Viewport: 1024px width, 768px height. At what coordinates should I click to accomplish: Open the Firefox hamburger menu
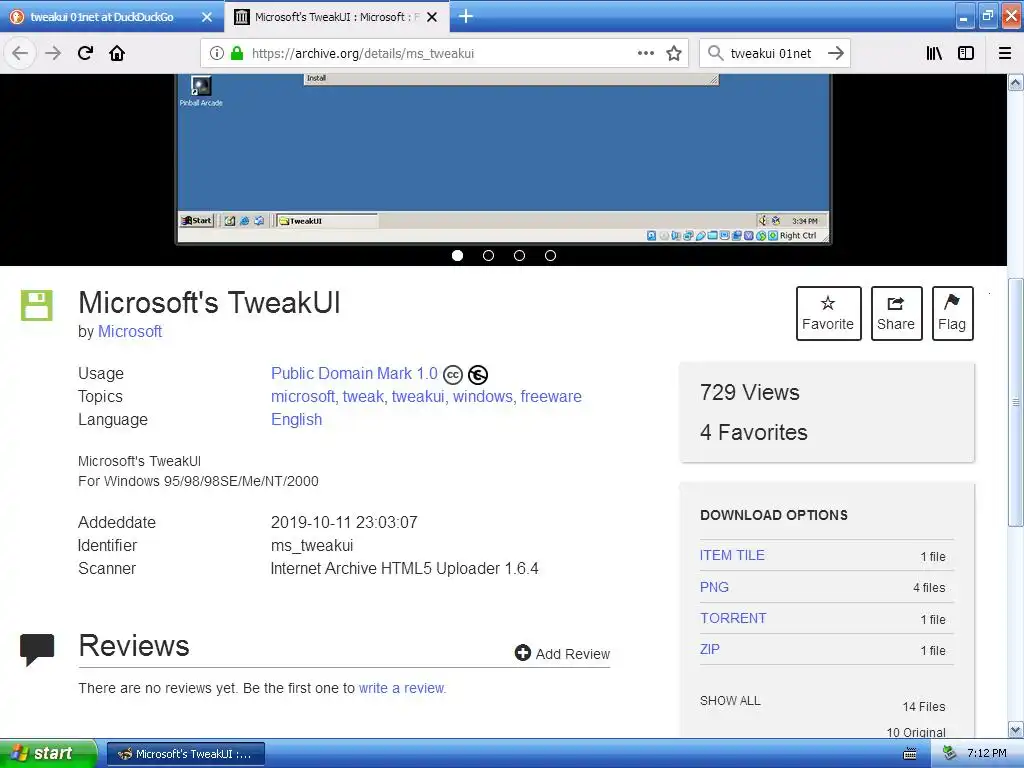(1005, 54)
